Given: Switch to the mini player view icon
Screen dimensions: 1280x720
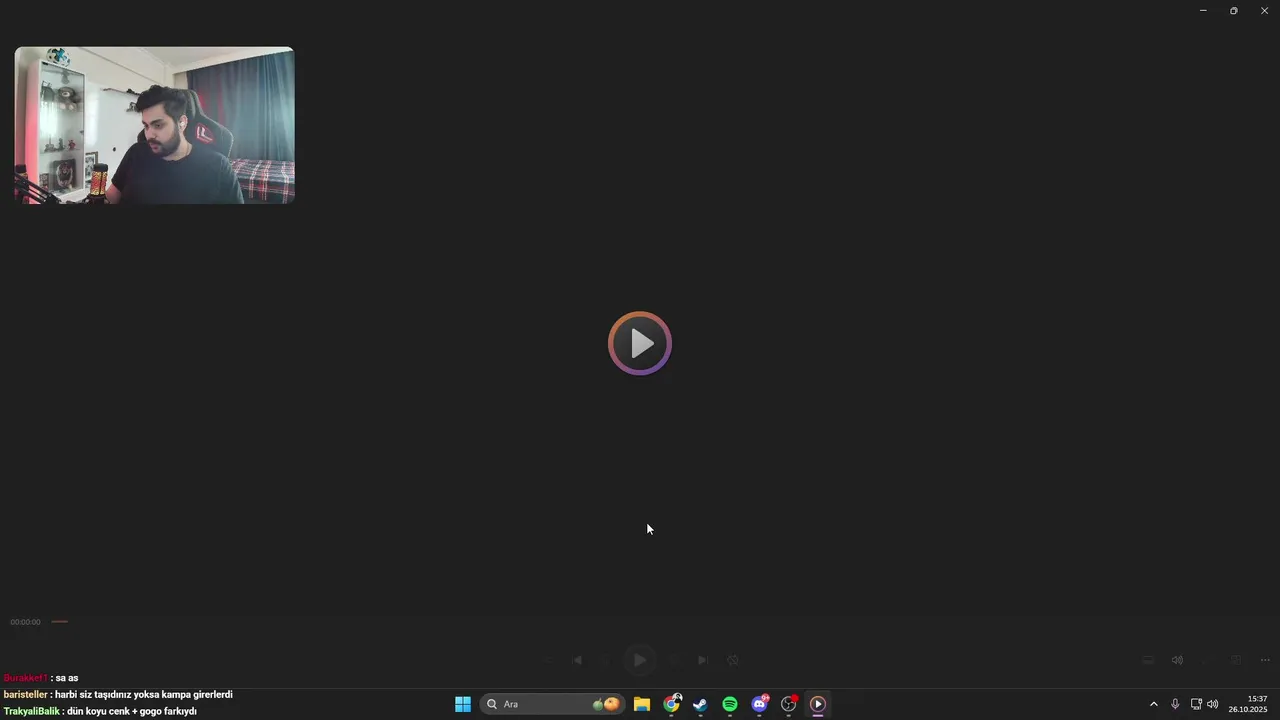Looking at the screenshot, I should click(1236, 660).
